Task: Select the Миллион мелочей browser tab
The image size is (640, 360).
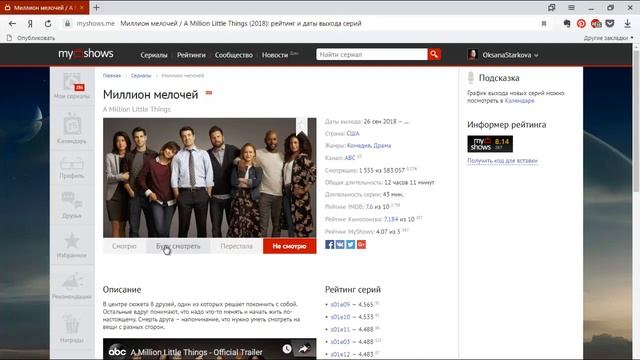Action: click(44, 7)
